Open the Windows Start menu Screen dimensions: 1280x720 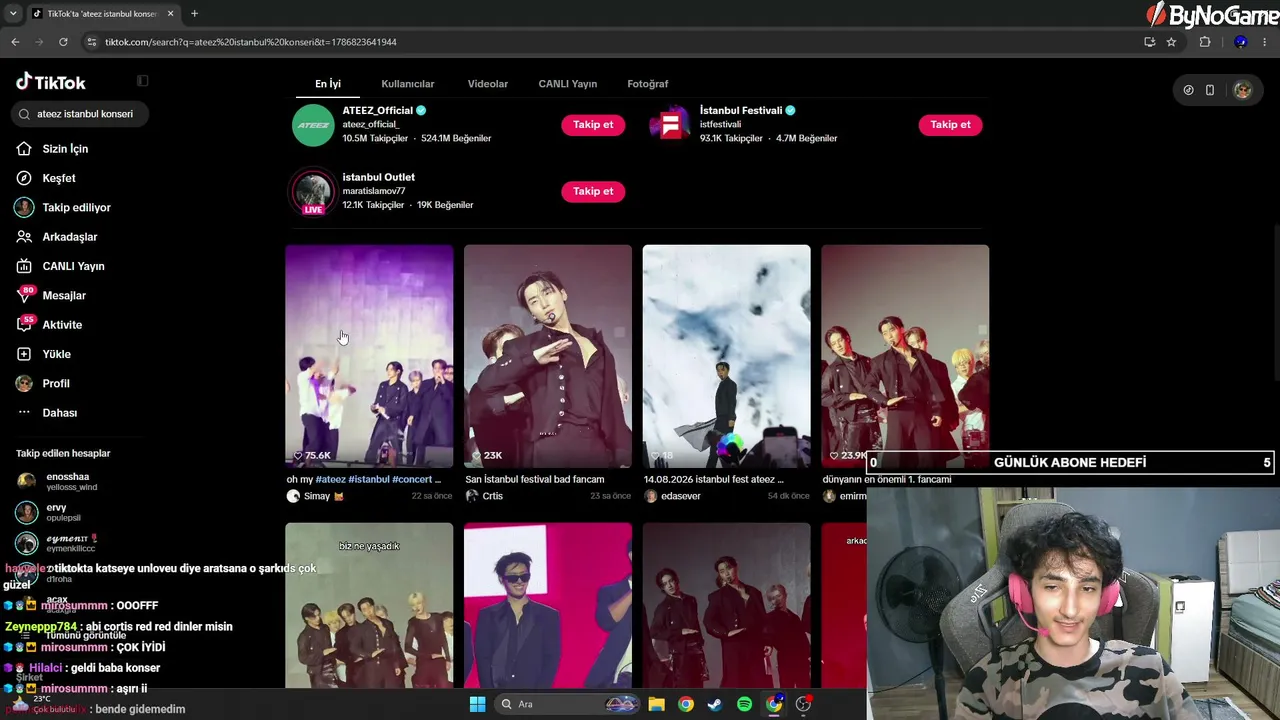[477, 704]
